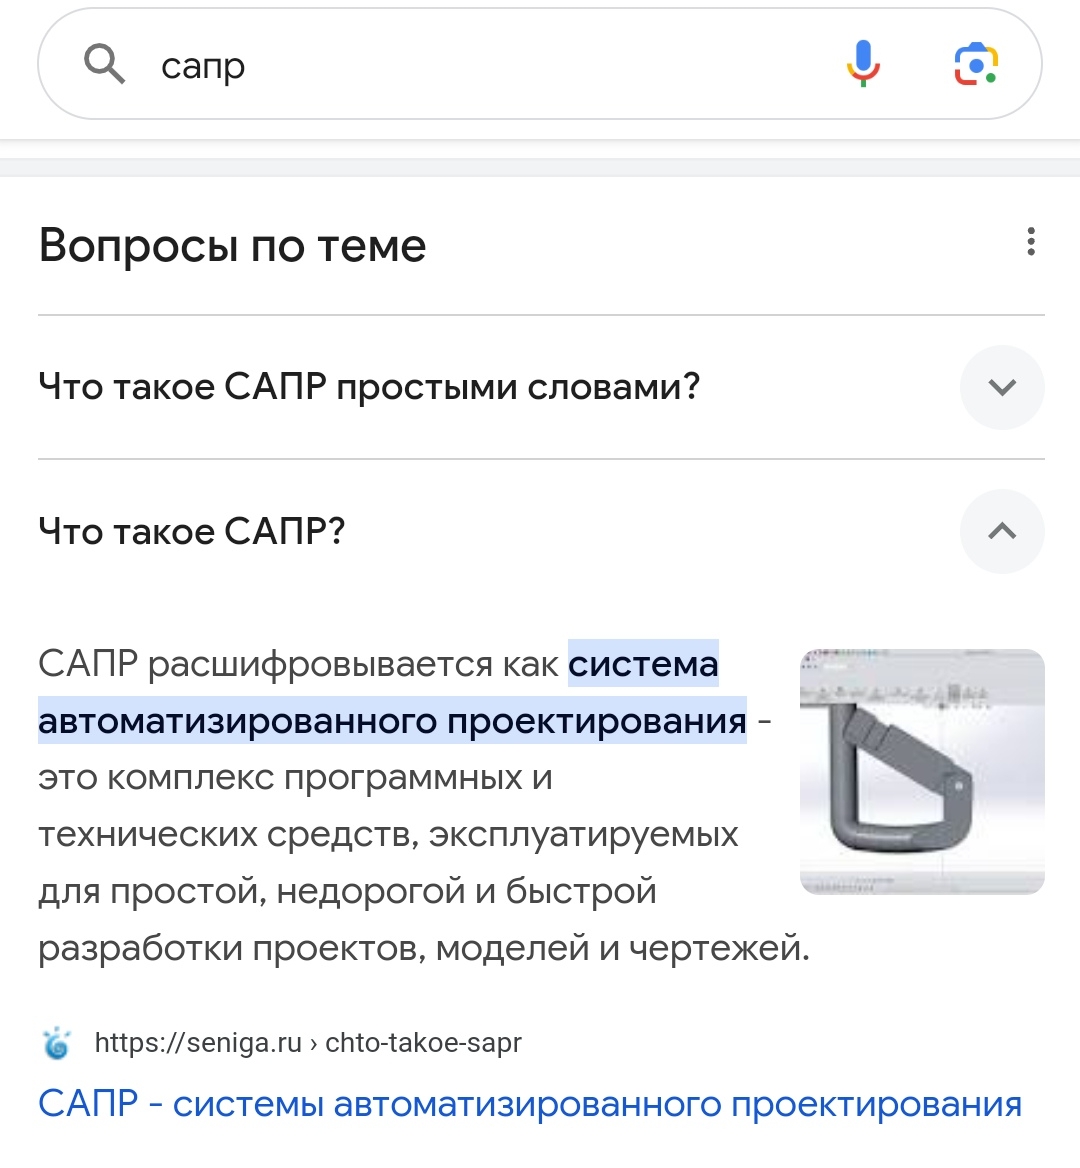Click the magnifying glass search icon
1080x1168 pixels.
(104, 63)
